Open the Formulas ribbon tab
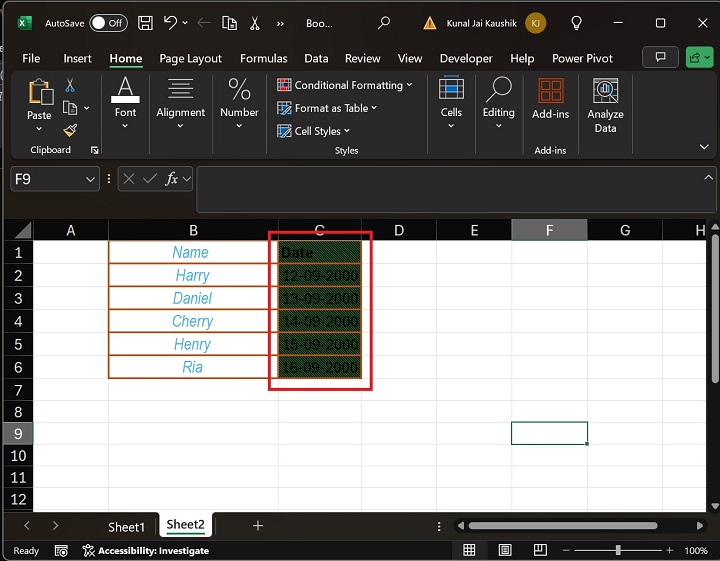This screenshot has height=561, width=720. coord(263,58)
